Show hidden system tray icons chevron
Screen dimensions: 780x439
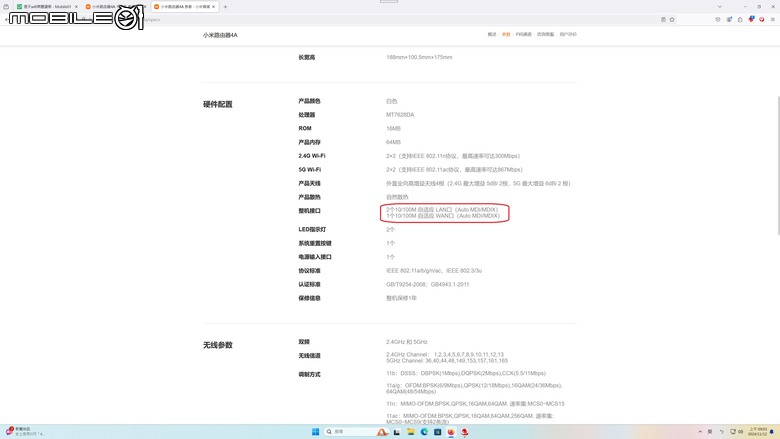pos(700,432)
